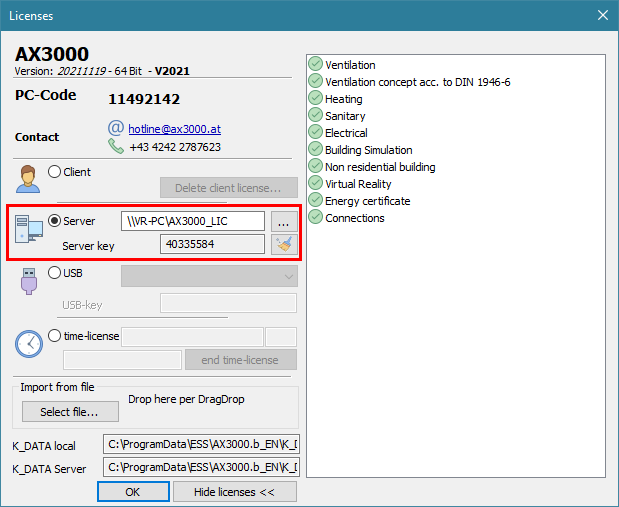619x507 pixels.
Task: Click the Virtual Reality check icon
Action: 315,182
